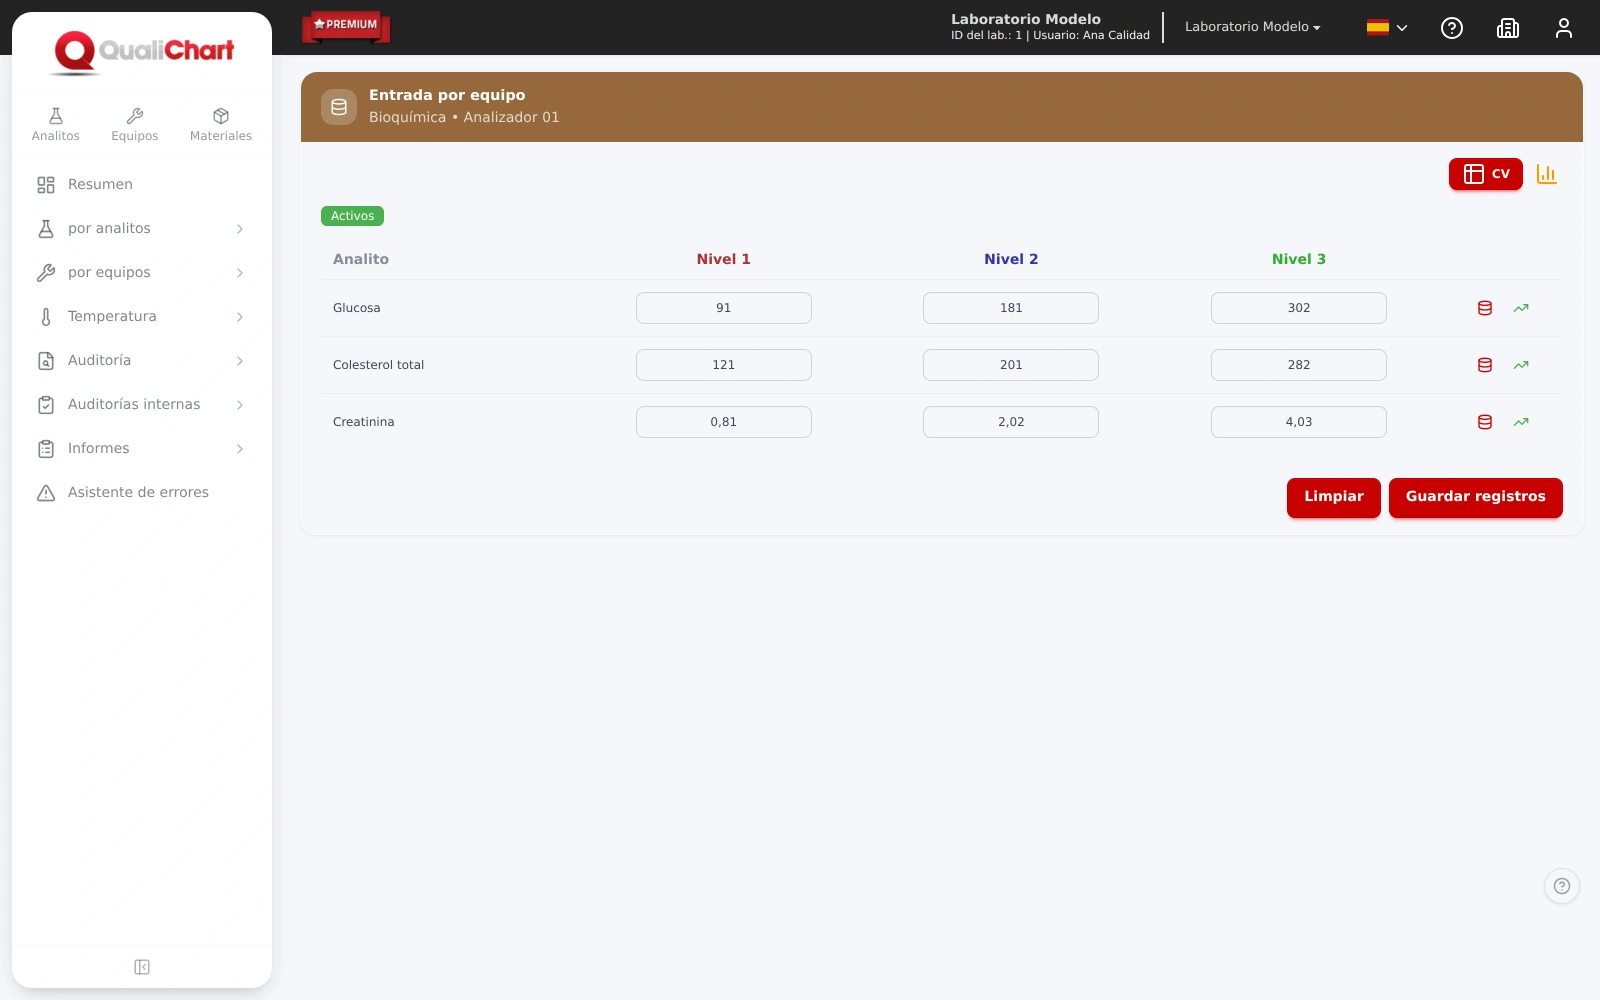Viewport: 1600px width, 1000px height.
Task: Click database icon for Colesterol total
Action: [1485, 365]
